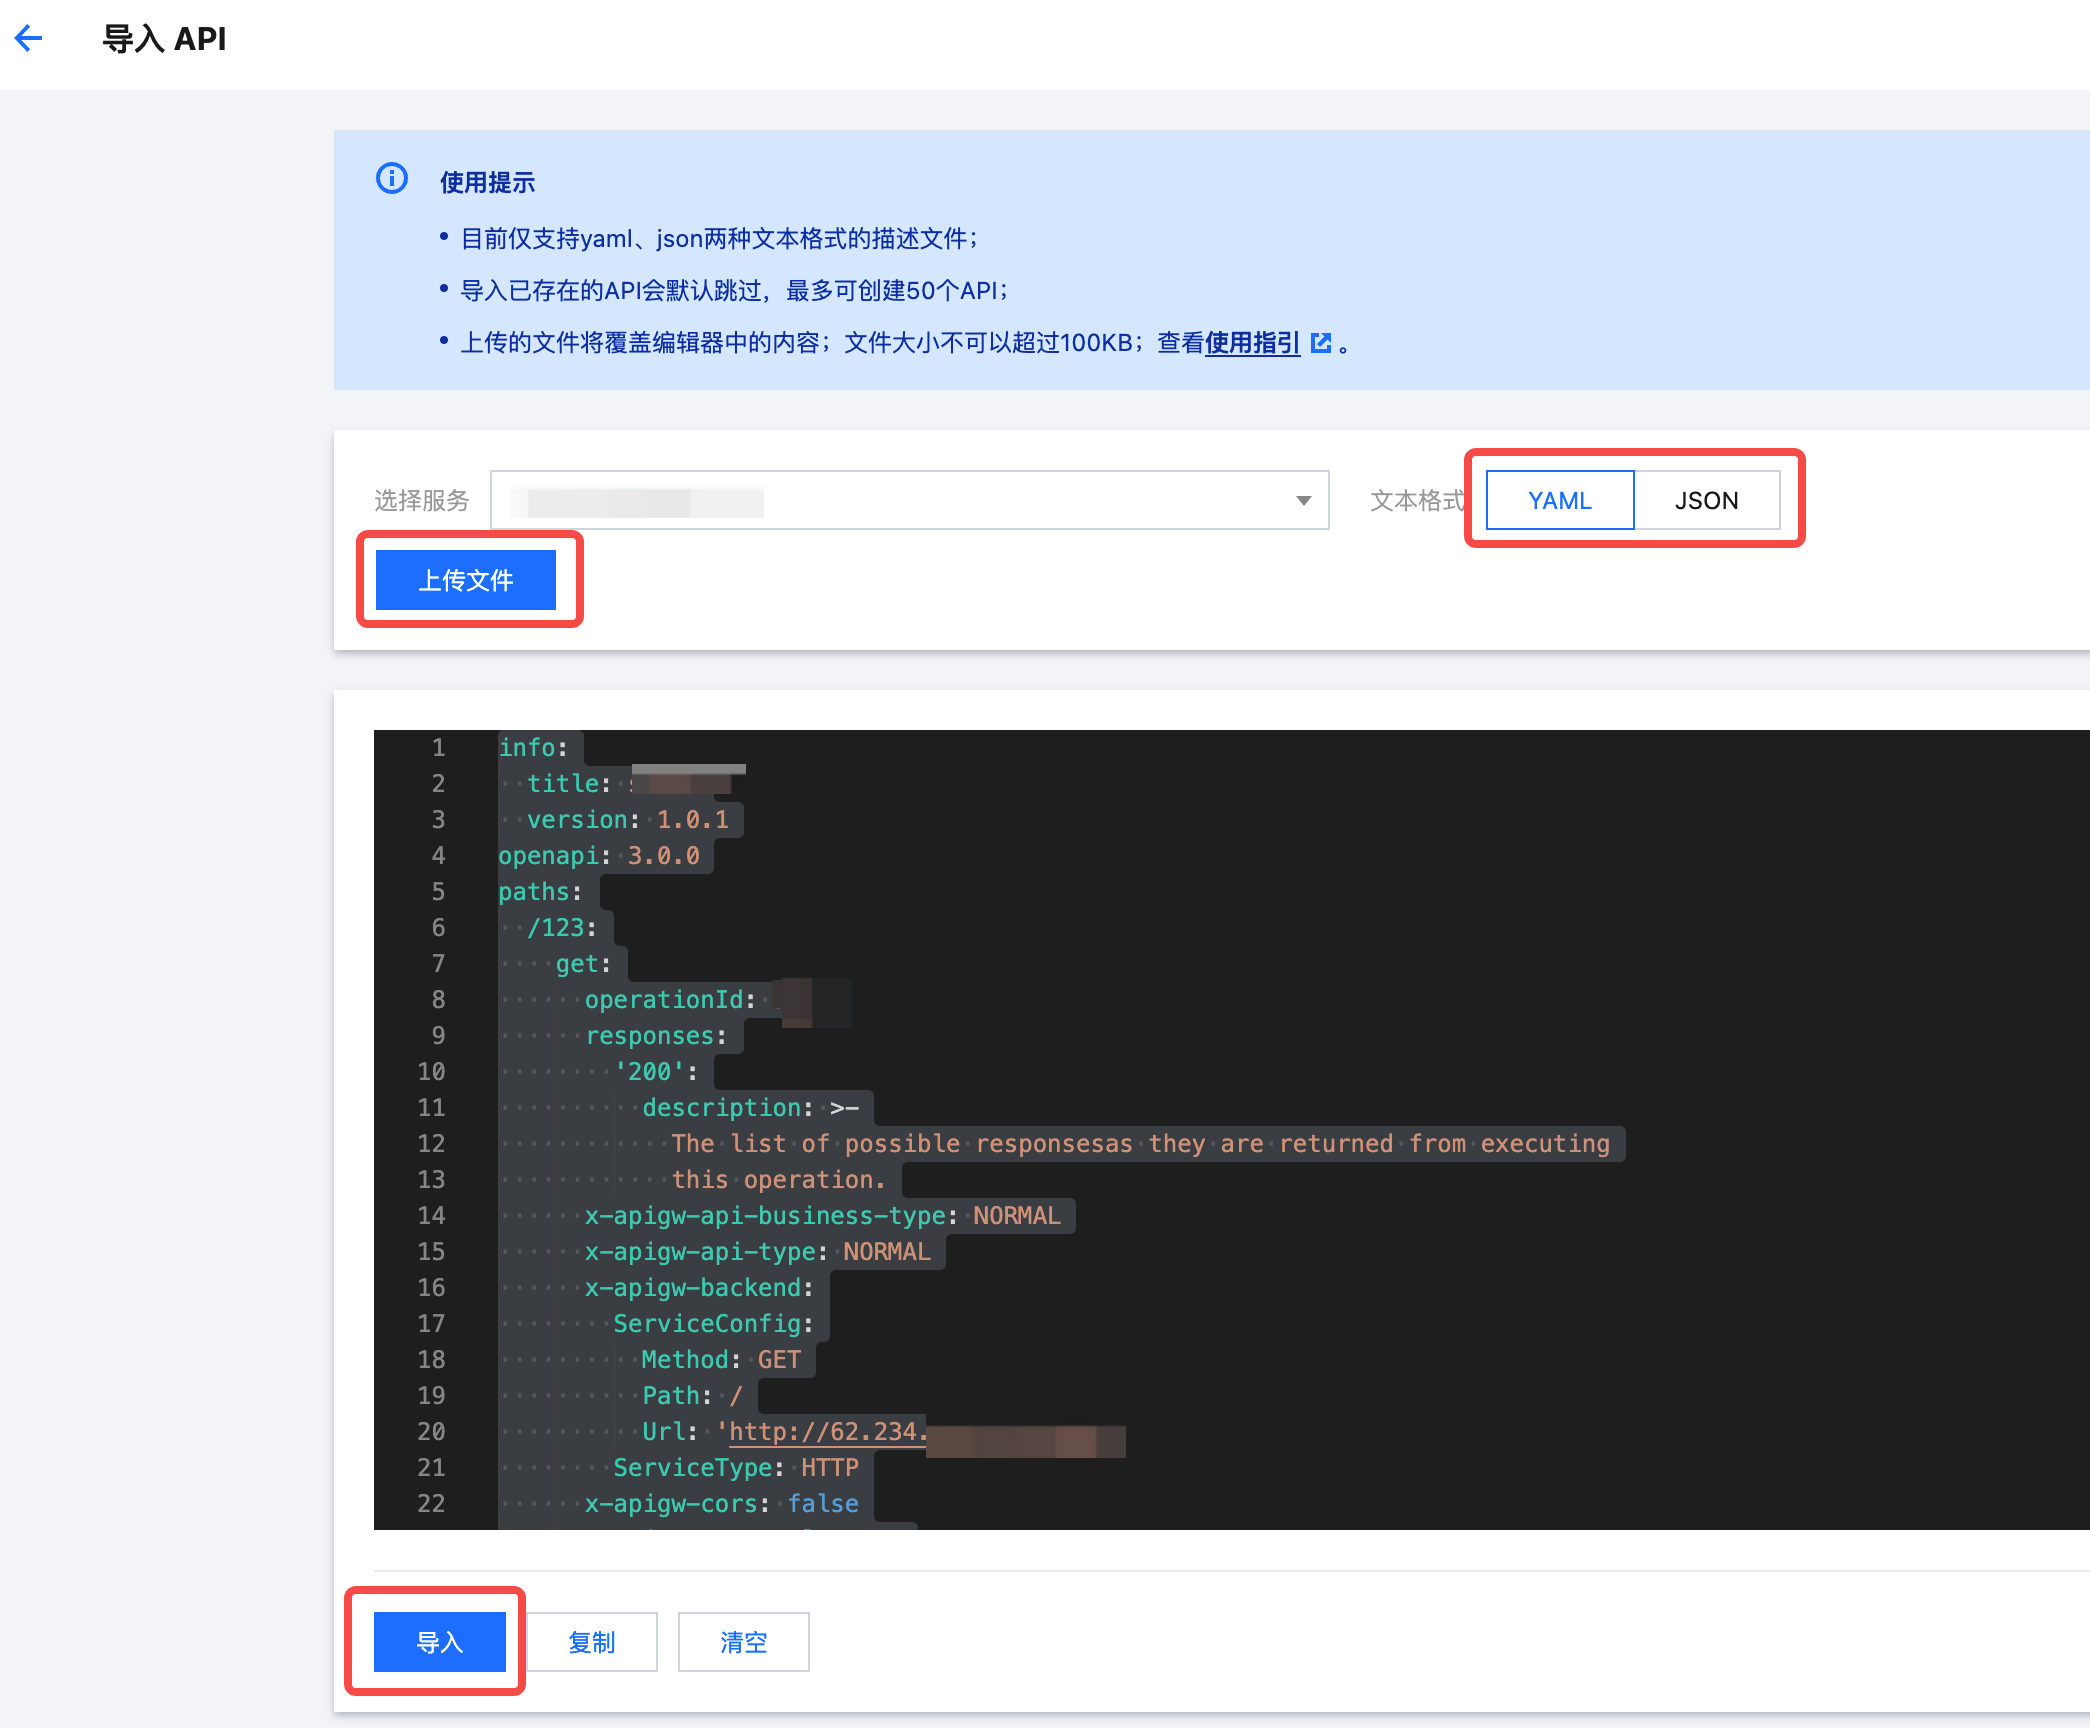This screenshot has height=1728, width=2090.
Task: Click the external link icon after 使用指引
Action: 1321,343
